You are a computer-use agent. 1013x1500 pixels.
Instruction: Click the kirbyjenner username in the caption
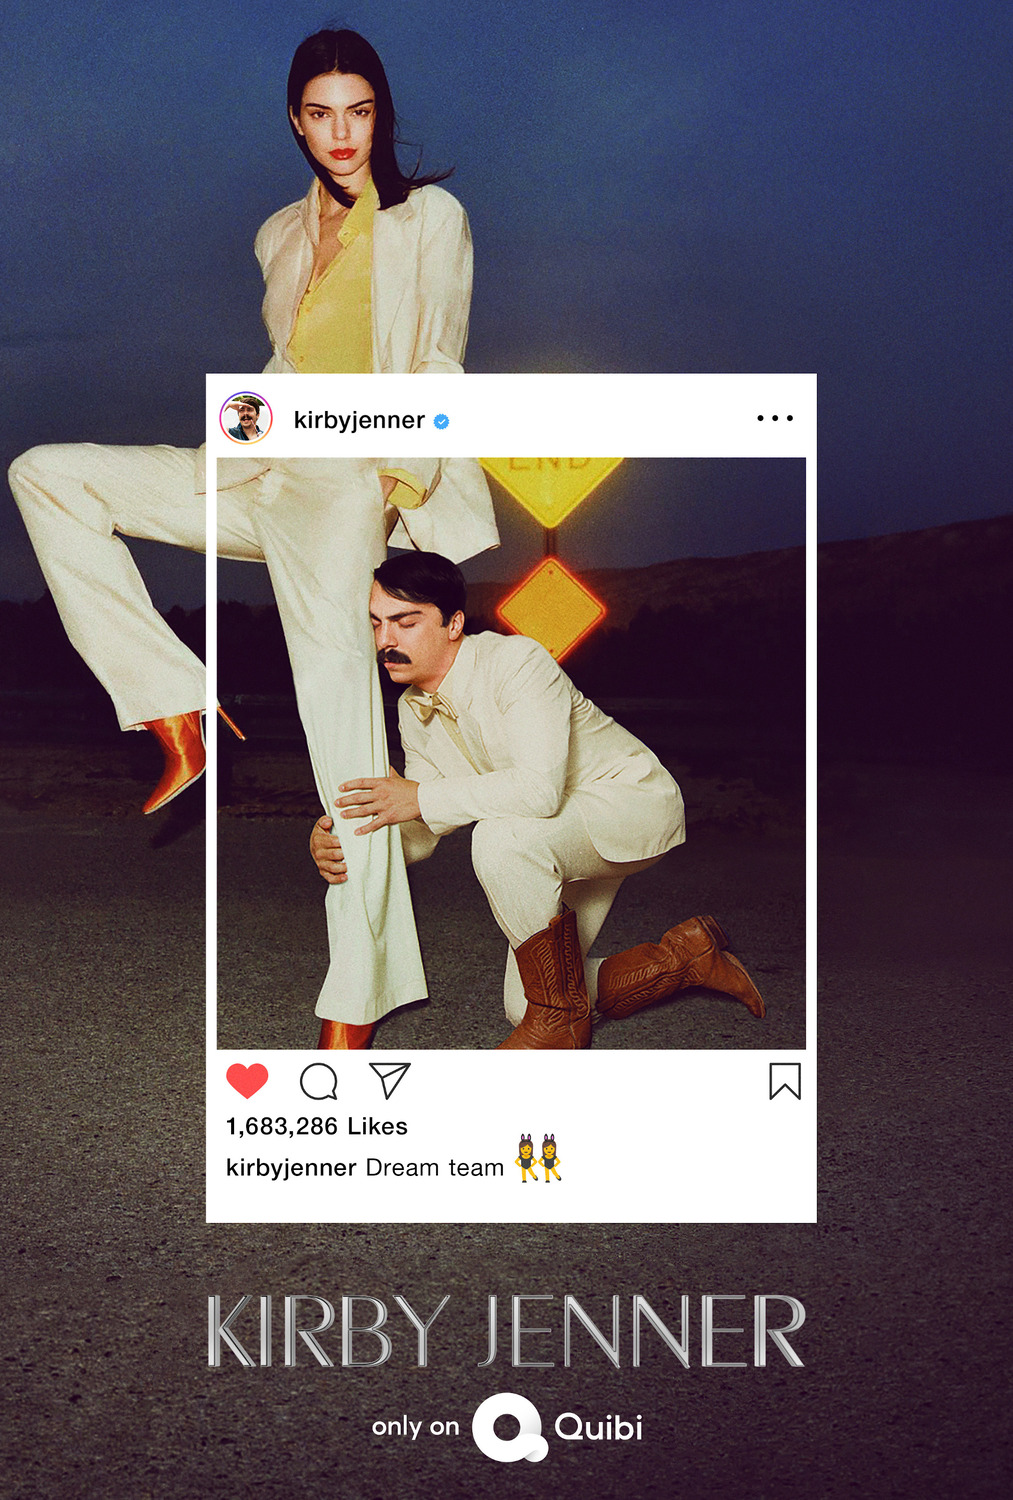(x=291, y=1167)
